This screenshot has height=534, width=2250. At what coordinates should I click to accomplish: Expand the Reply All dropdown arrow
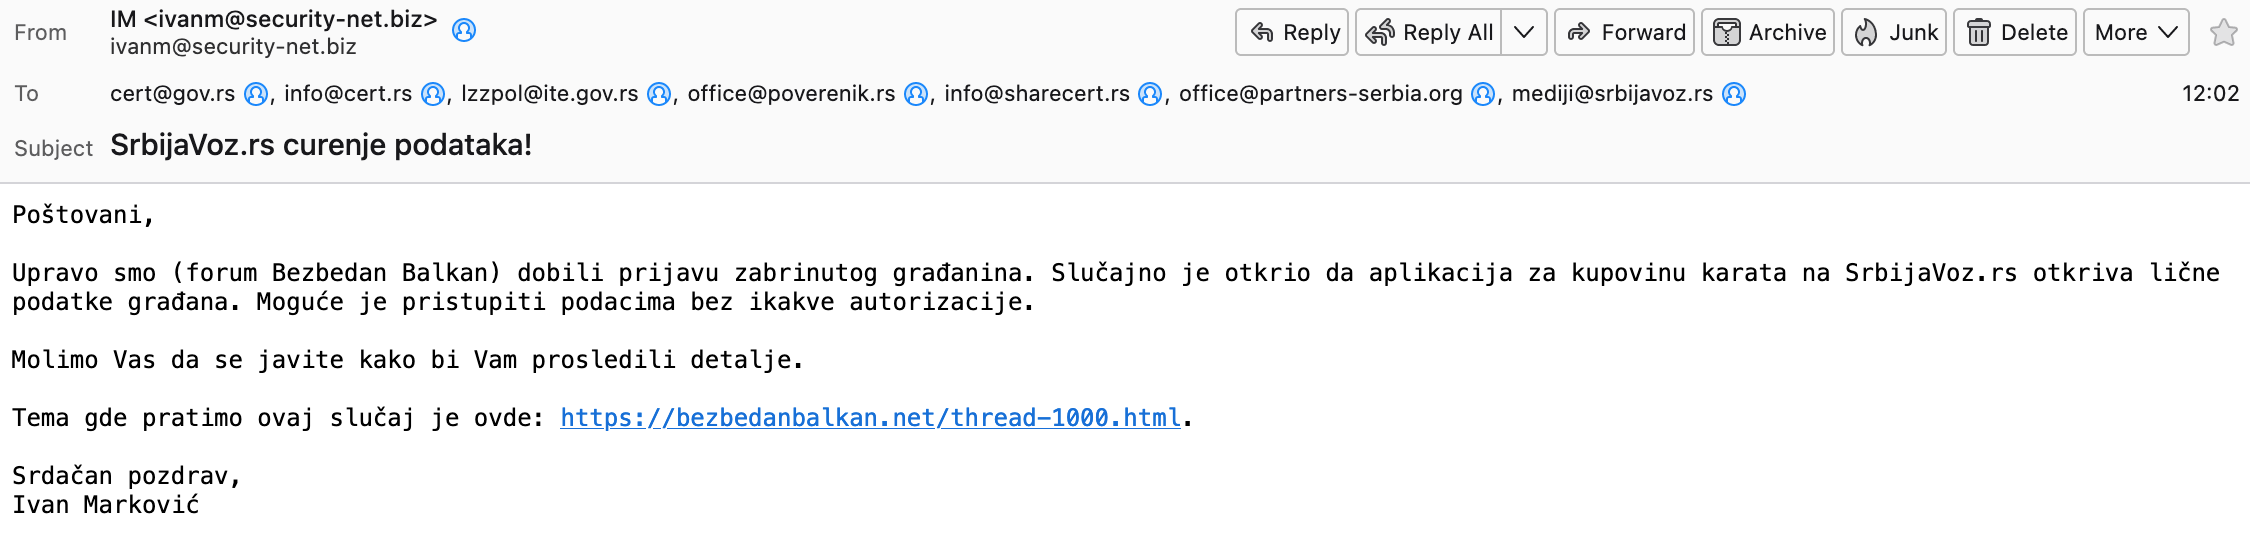[x=1524, y=32]
